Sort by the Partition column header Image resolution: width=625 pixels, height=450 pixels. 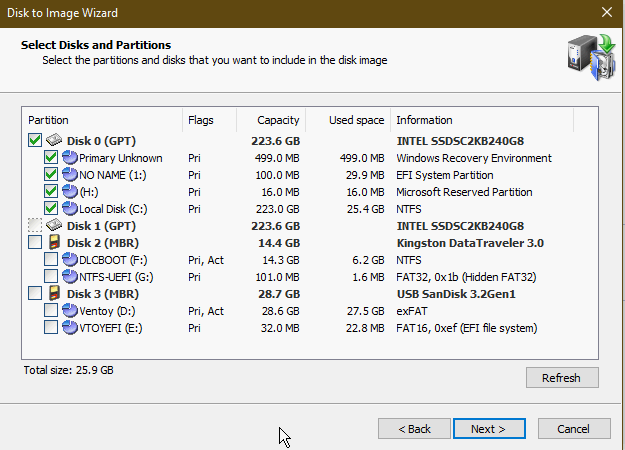pyautogui.click(x=102, y=120)
